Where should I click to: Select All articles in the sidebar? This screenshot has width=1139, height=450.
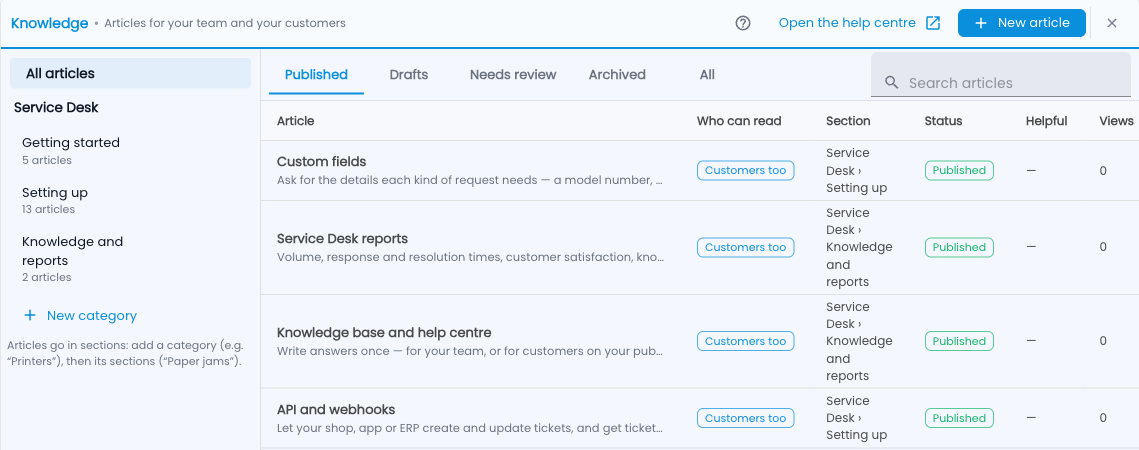(131, 73)
